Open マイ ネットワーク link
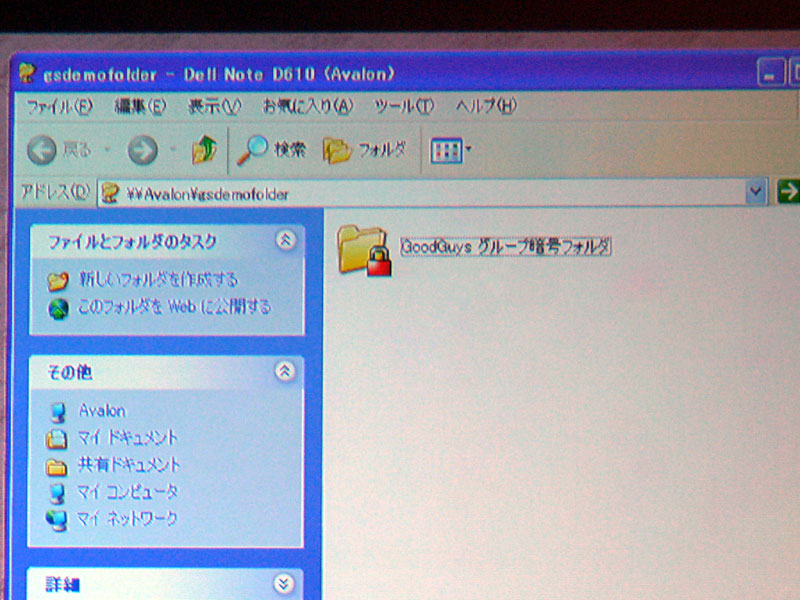This screenshot has height=600, width=800. tap(127, 519)
